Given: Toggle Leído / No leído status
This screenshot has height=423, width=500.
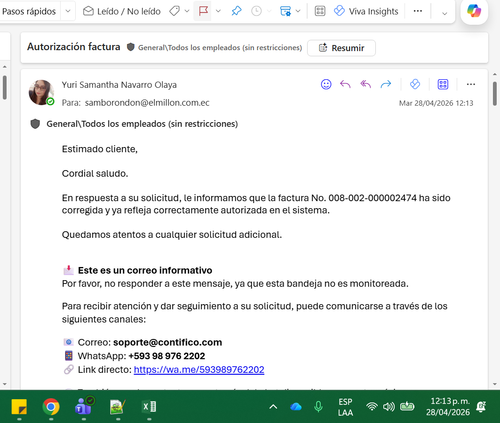Looking at the screenshot, I should point(122,11).
